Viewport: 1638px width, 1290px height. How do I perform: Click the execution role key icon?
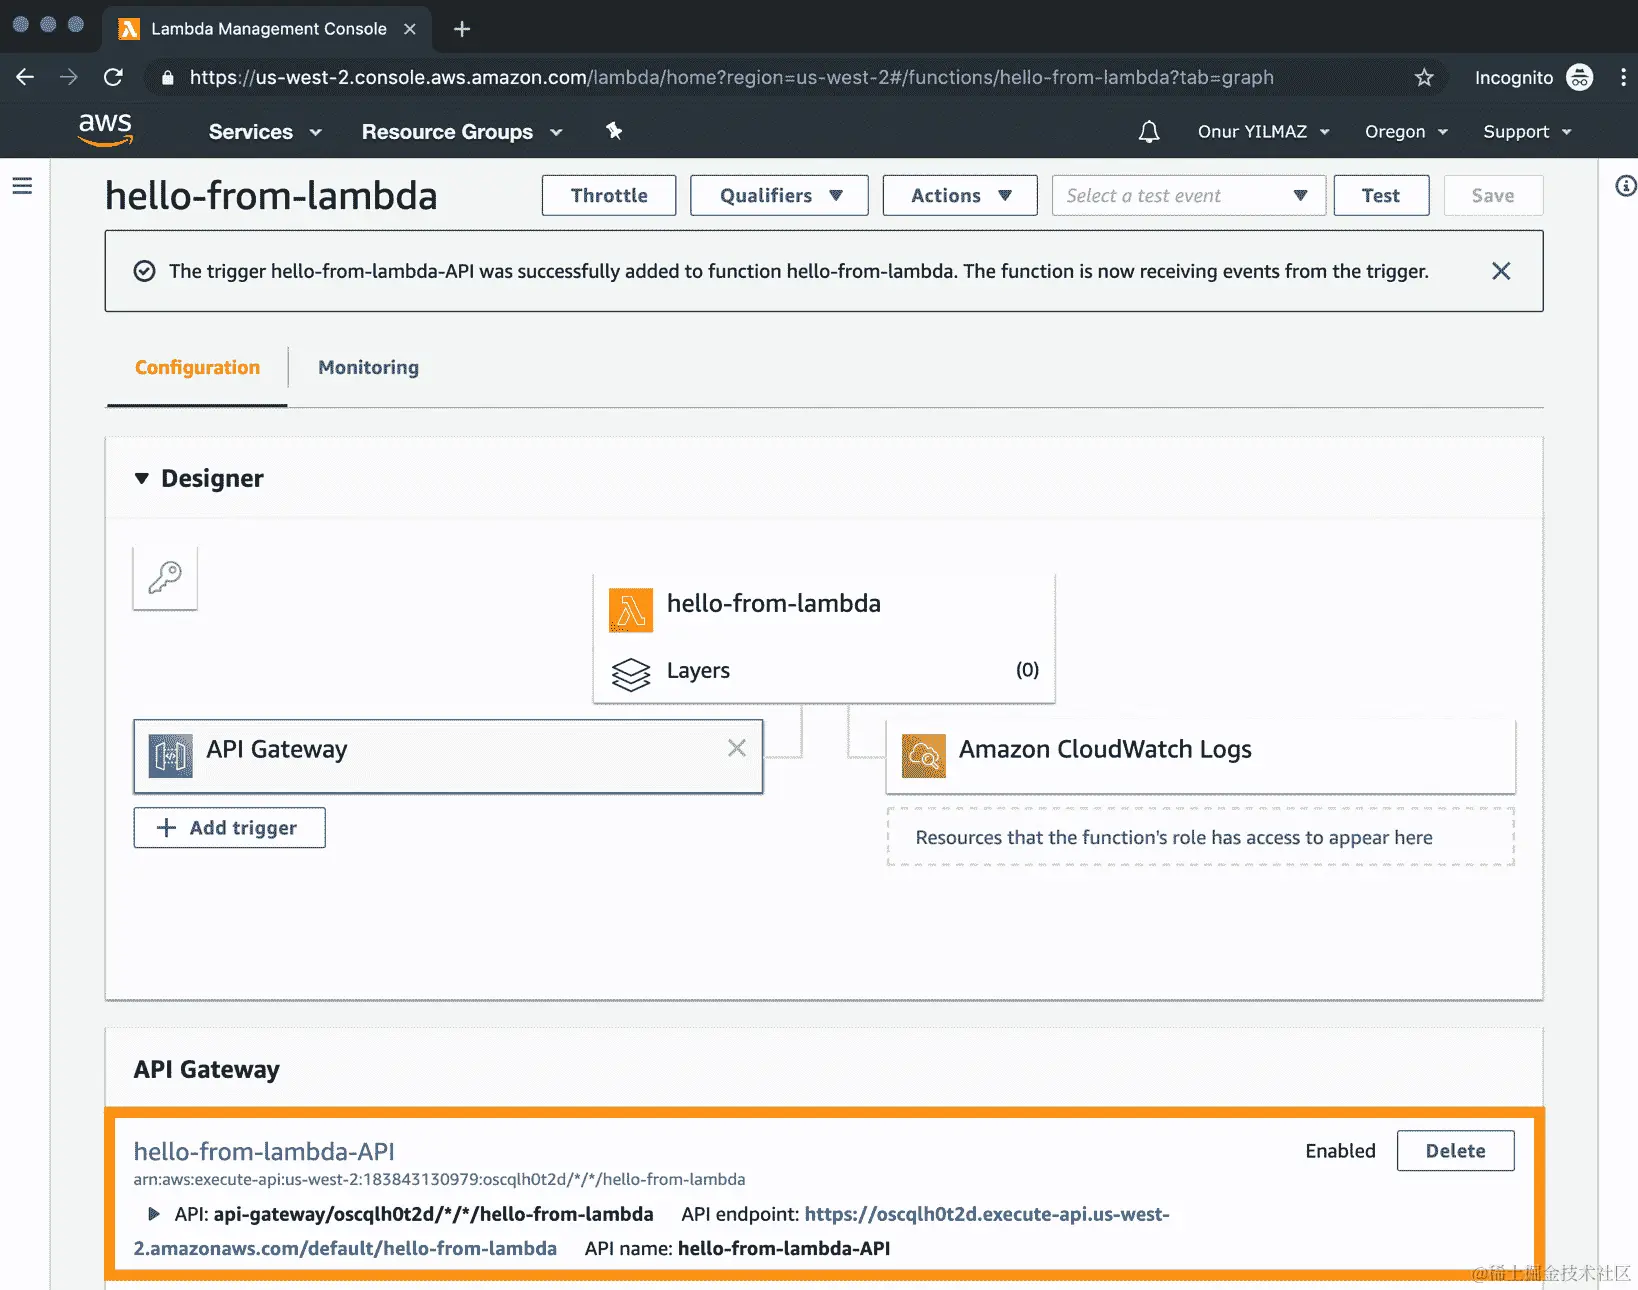tap(164, 577)
